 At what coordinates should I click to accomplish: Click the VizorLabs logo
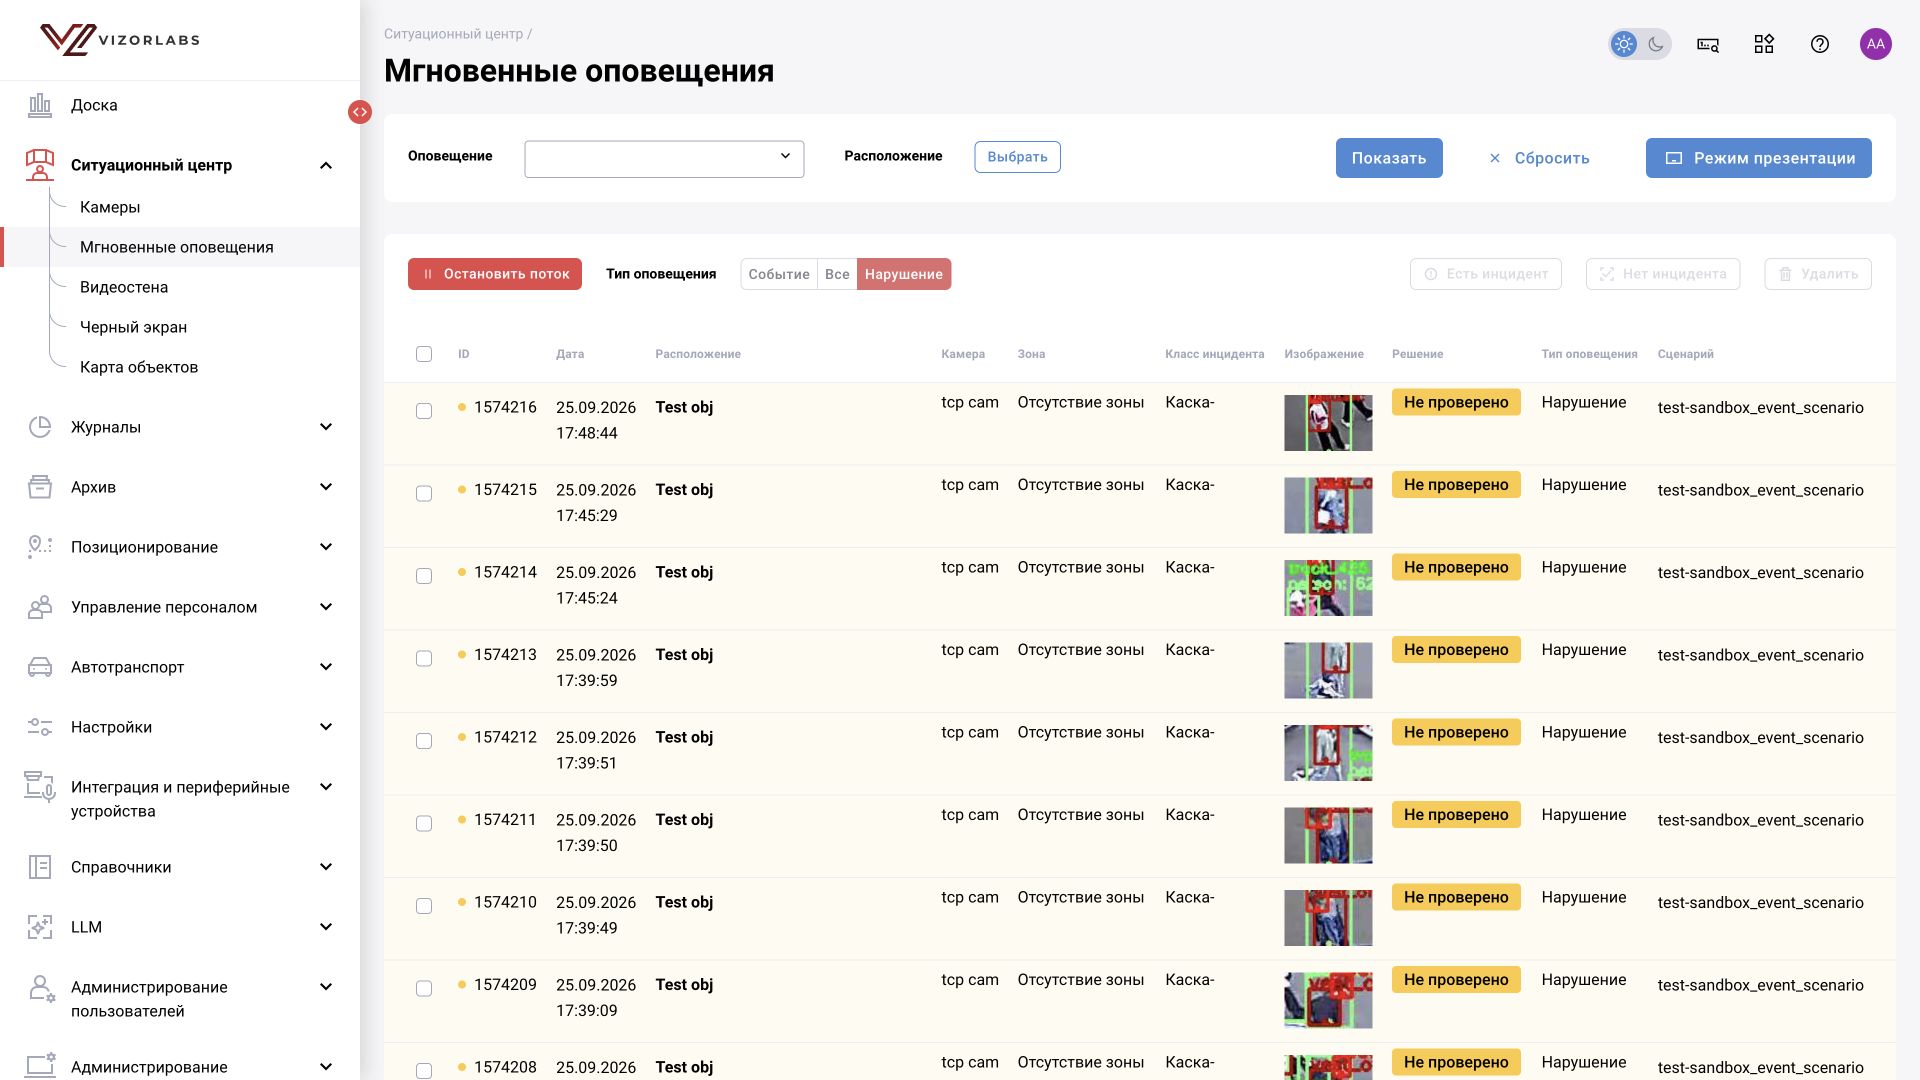[120, 40]
